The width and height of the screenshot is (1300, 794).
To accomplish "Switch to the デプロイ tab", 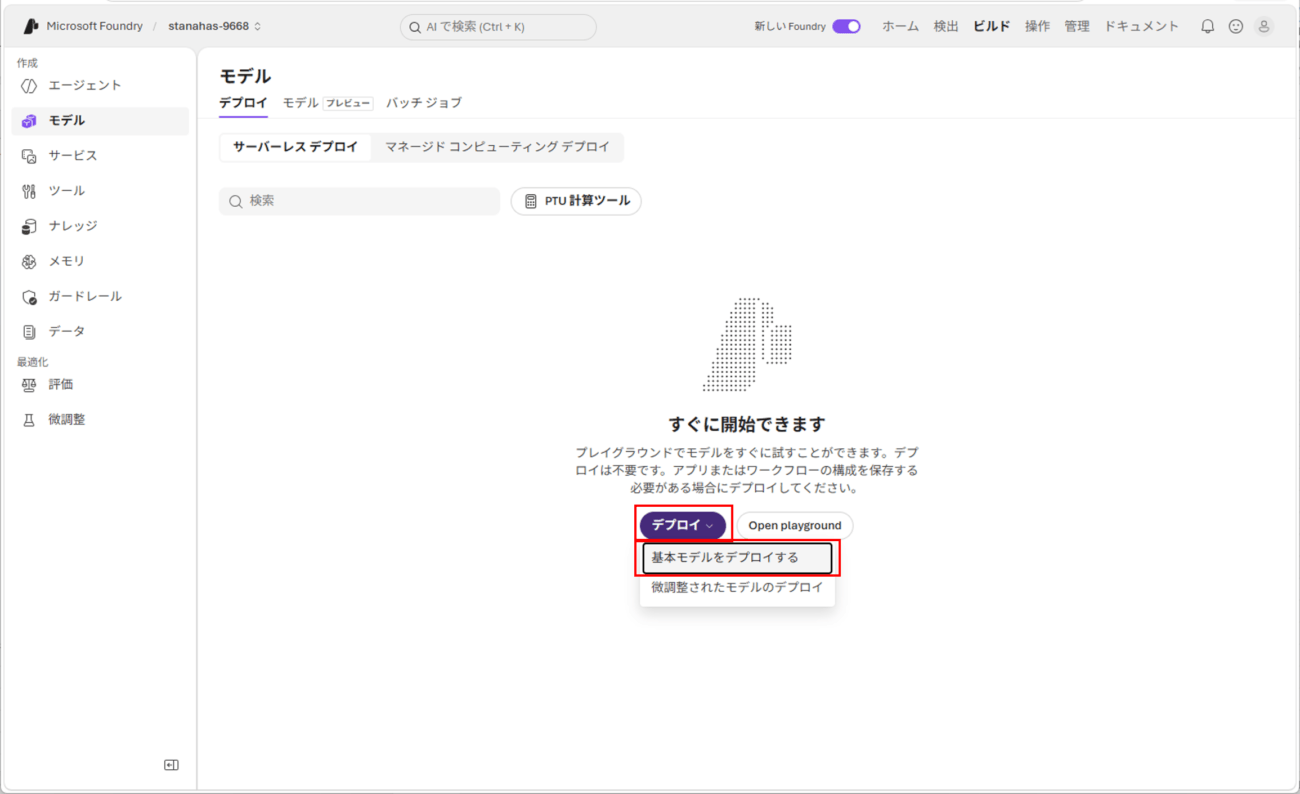I will (x=243, y=103).
